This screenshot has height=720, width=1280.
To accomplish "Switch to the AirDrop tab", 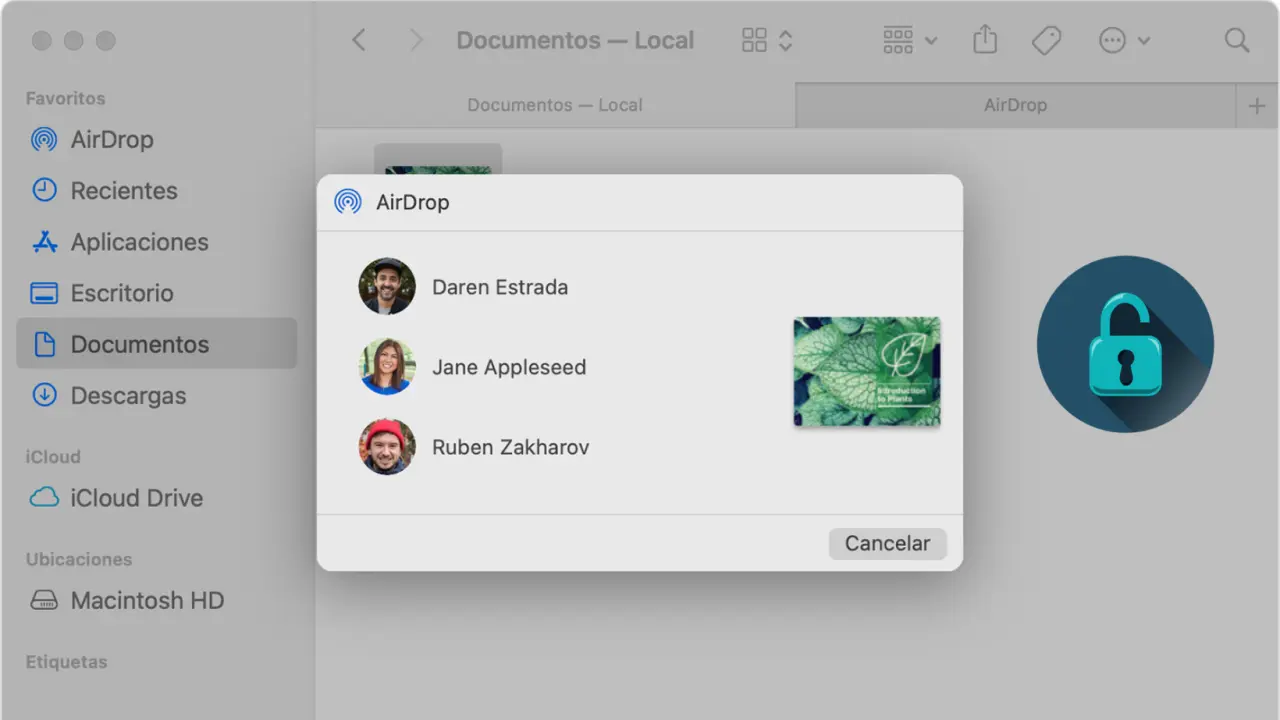I will pyautogui.click(x=1015, y=105).
